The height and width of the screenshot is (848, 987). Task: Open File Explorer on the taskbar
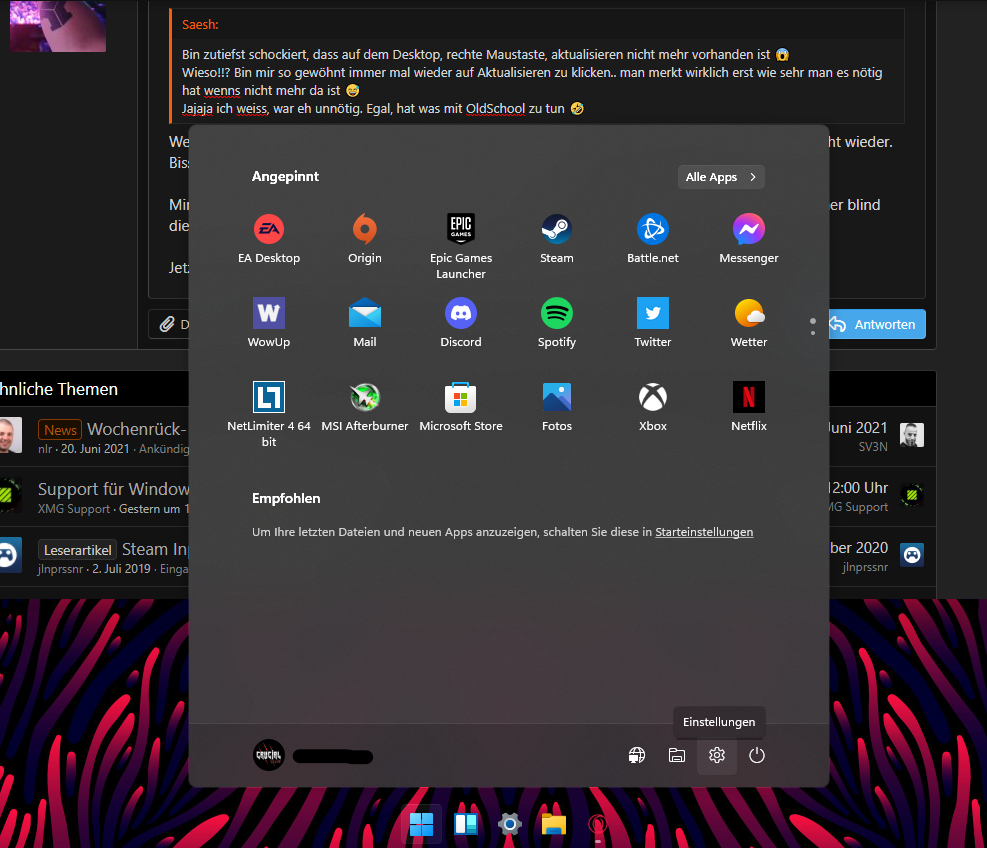click(554, 823)
